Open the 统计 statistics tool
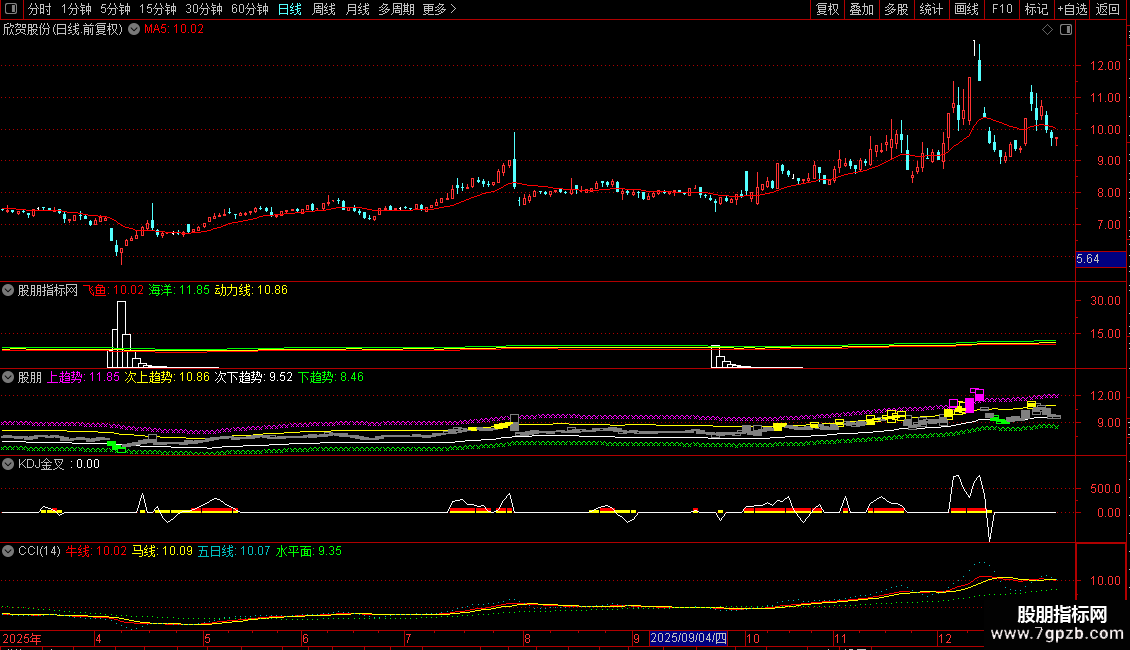Viewport: 1130px width, 650px height. click(x=931, y=10)
